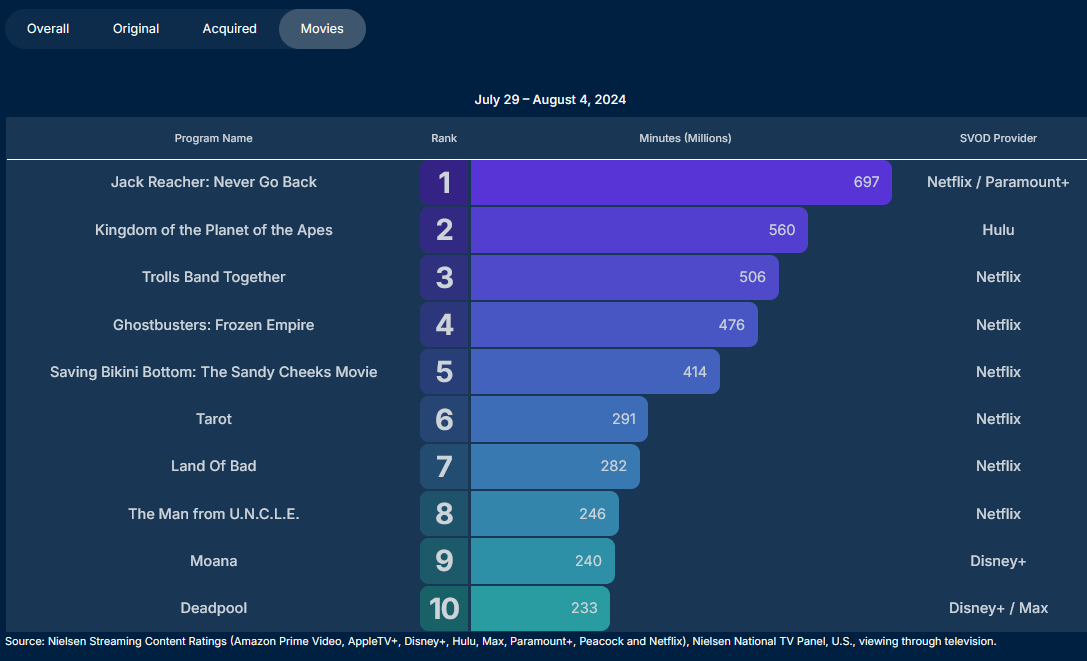
Task: Open the Acquired tab
Action: (x=229, y=29)
